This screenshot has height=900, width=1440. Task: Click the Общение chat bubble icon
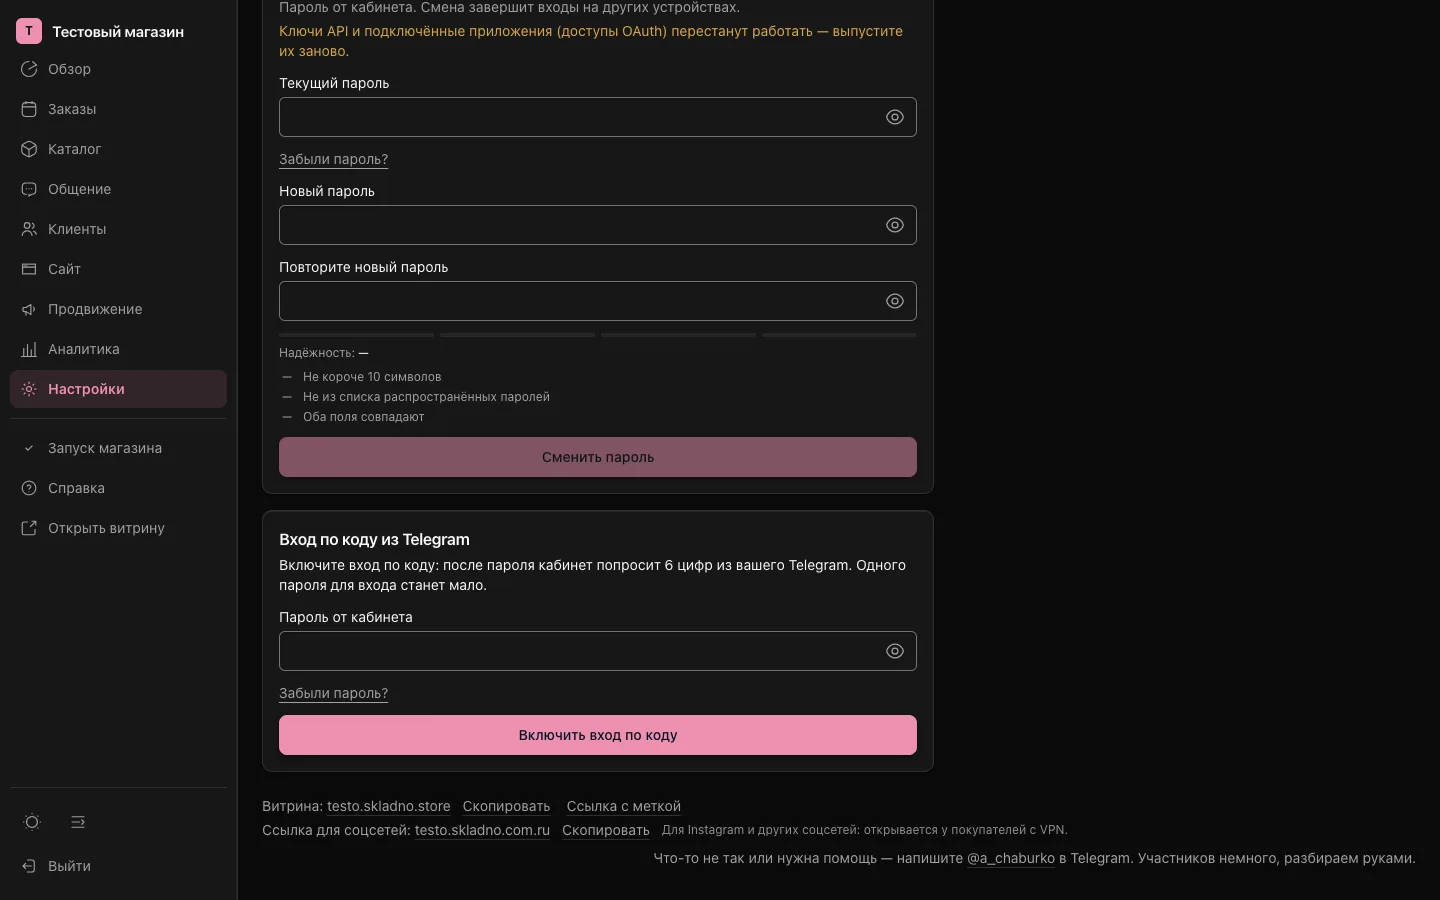(x=29, y=189)
